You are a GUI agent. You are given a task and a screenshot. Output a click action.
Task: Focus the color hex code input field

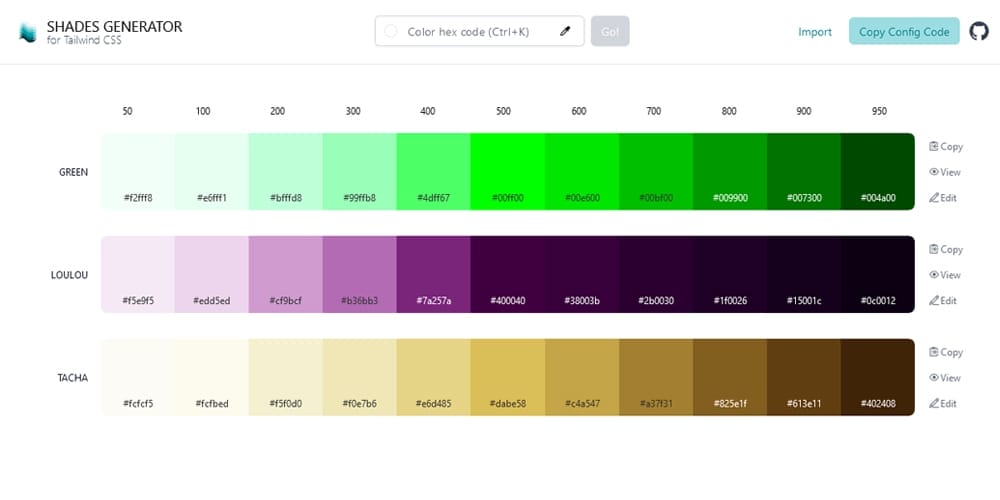[x=480, y=31]
